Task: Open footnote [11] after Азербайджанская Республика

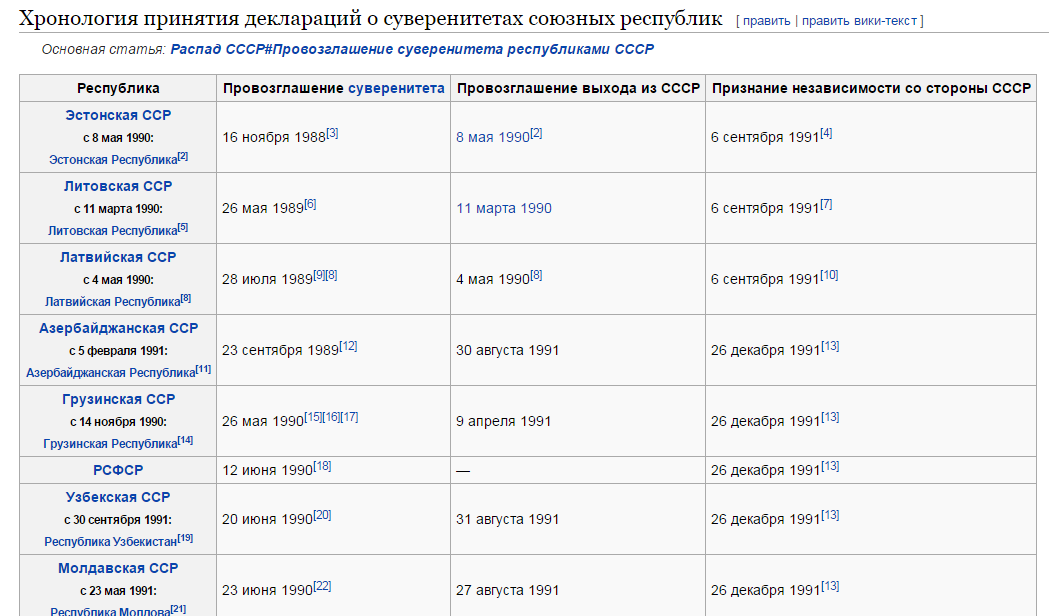Action: (203, 369)
